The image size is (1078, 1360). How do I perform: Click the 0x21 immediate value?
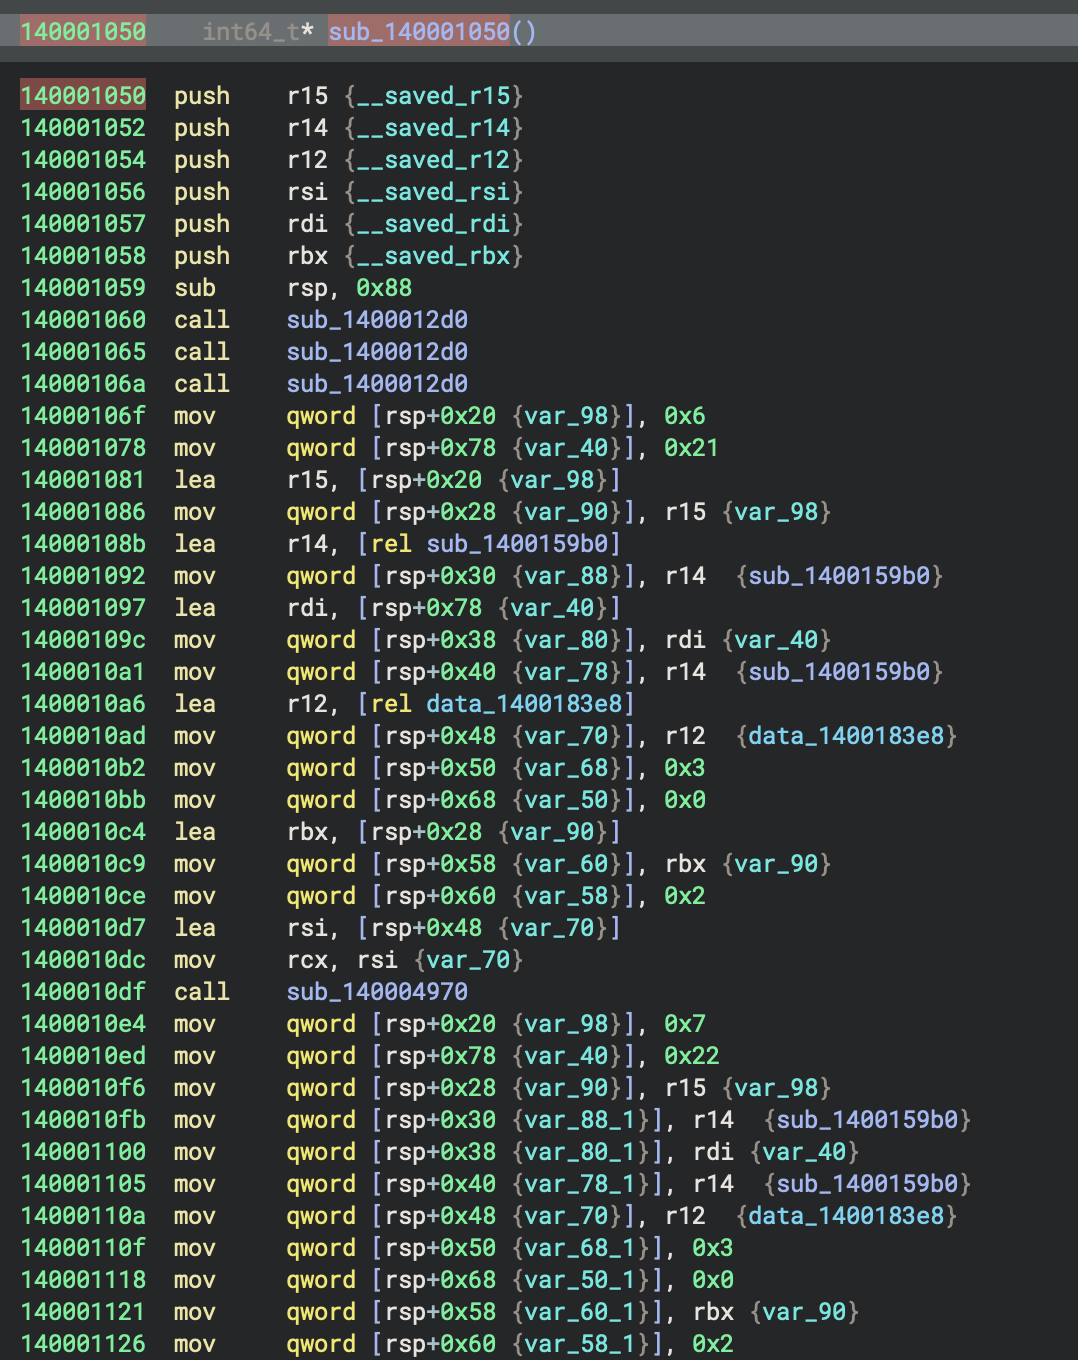point(691,448)
